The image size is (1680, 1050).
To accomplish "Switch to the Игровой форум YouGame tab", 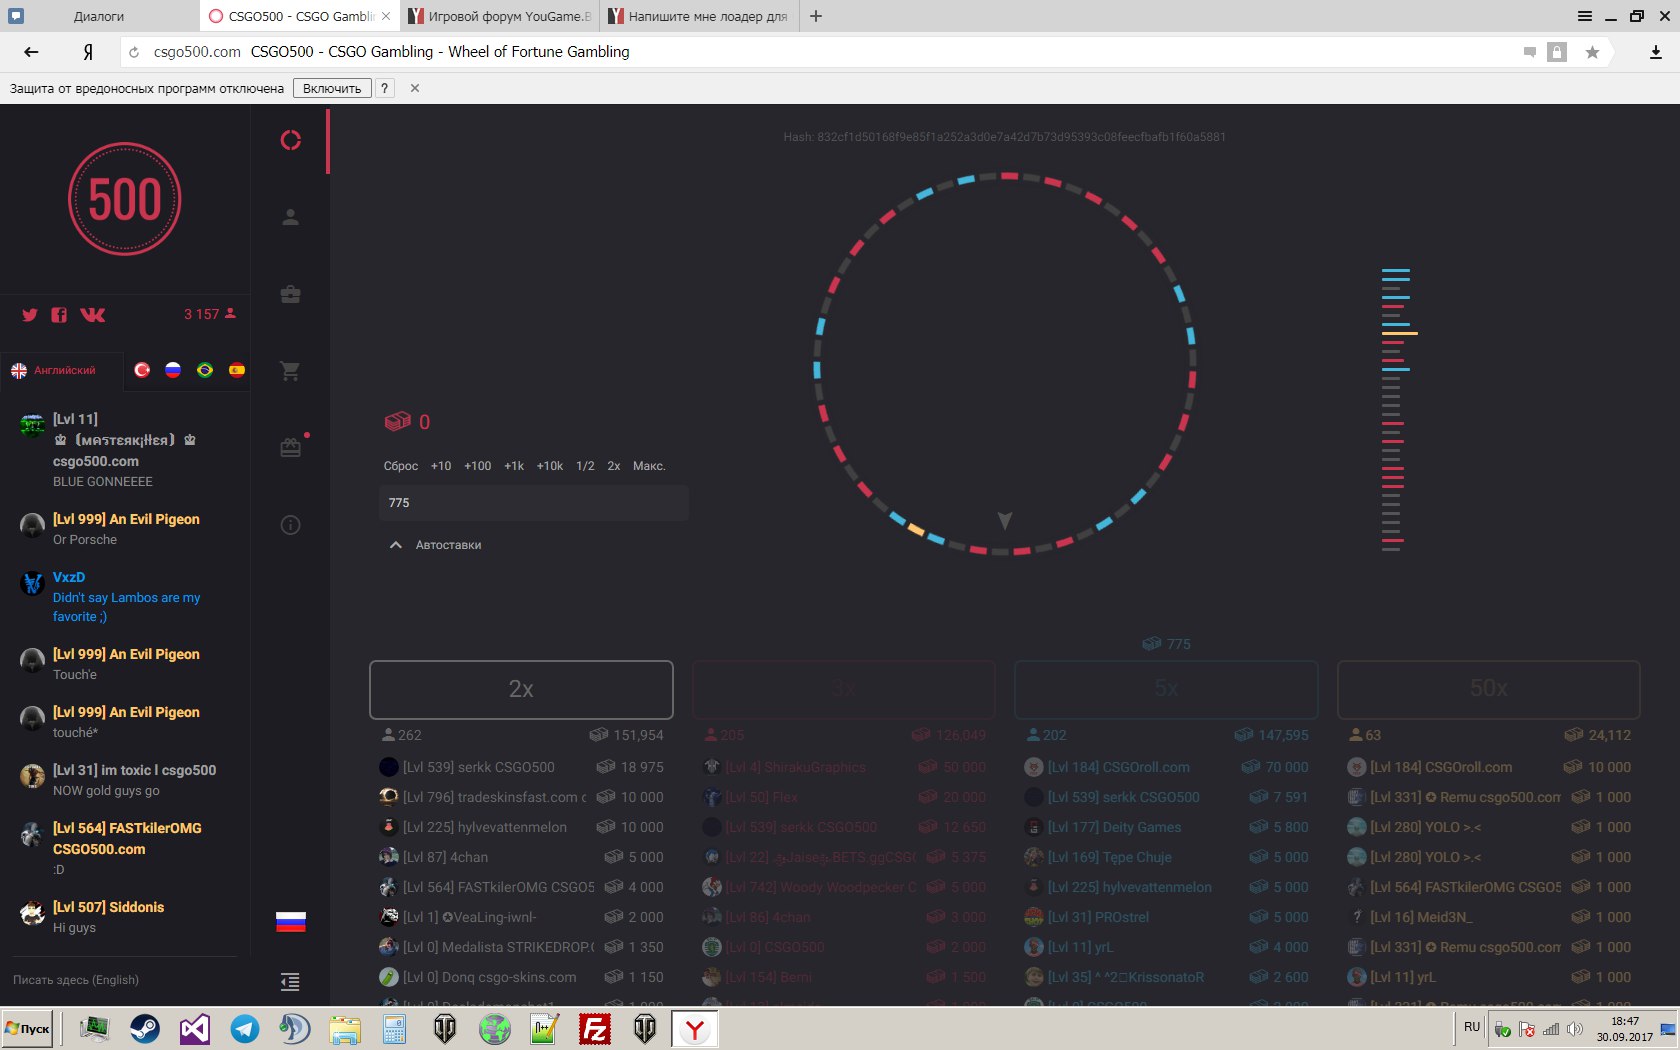I will click(500, 16).
